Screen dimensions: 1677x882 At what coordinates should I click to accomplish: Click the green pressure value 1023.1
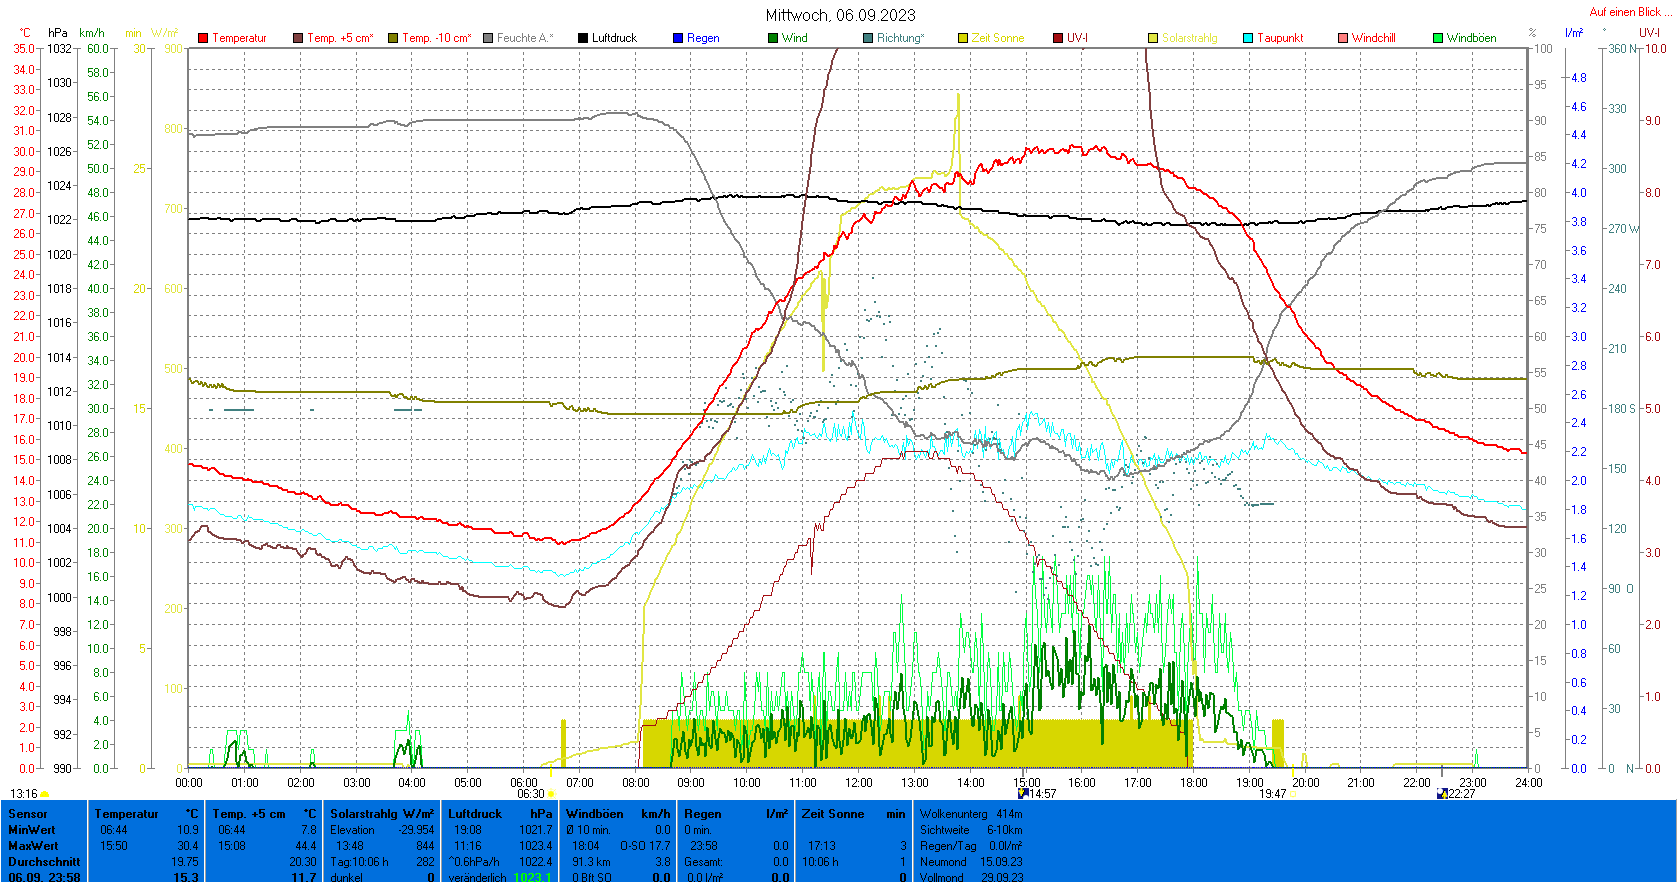(x=532, y=877)
